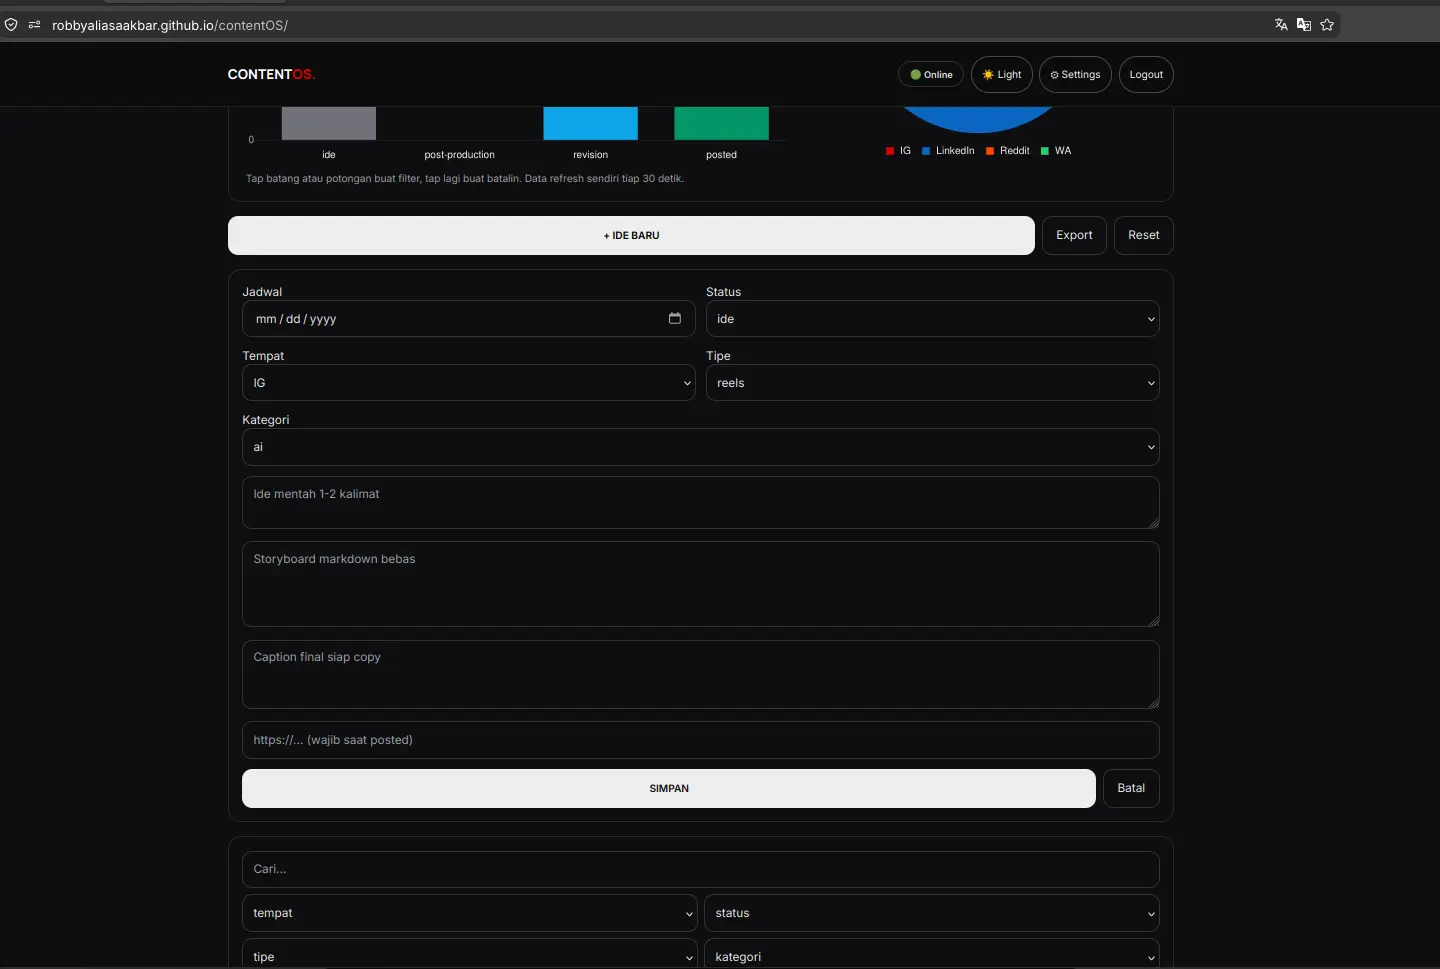The height and width of the screenshot is (969, 1440).
Task: Click the red IG legend swatch
Action: 890,151
